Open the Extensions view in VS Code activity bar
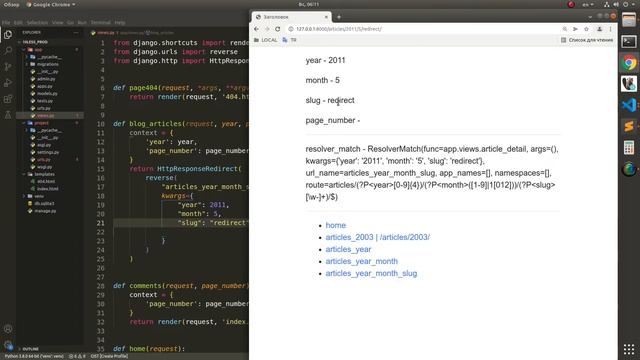The height and width of the screenshot is (360, 640). pyautogui.click(x=8, y=99)
